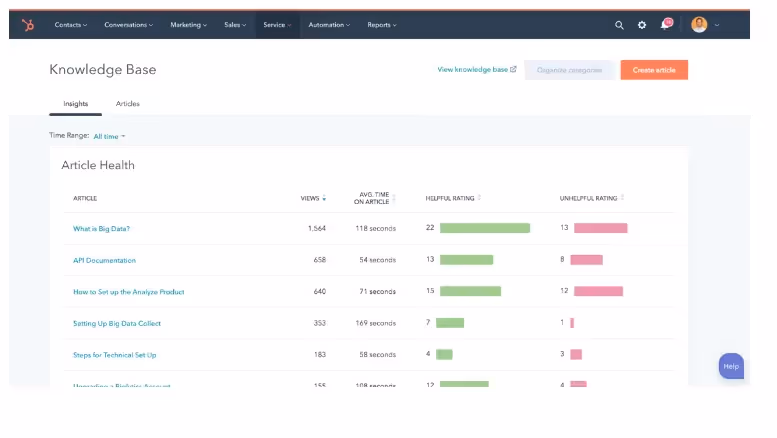Sort by Helpful Rating column

click(x=453, y=198)
